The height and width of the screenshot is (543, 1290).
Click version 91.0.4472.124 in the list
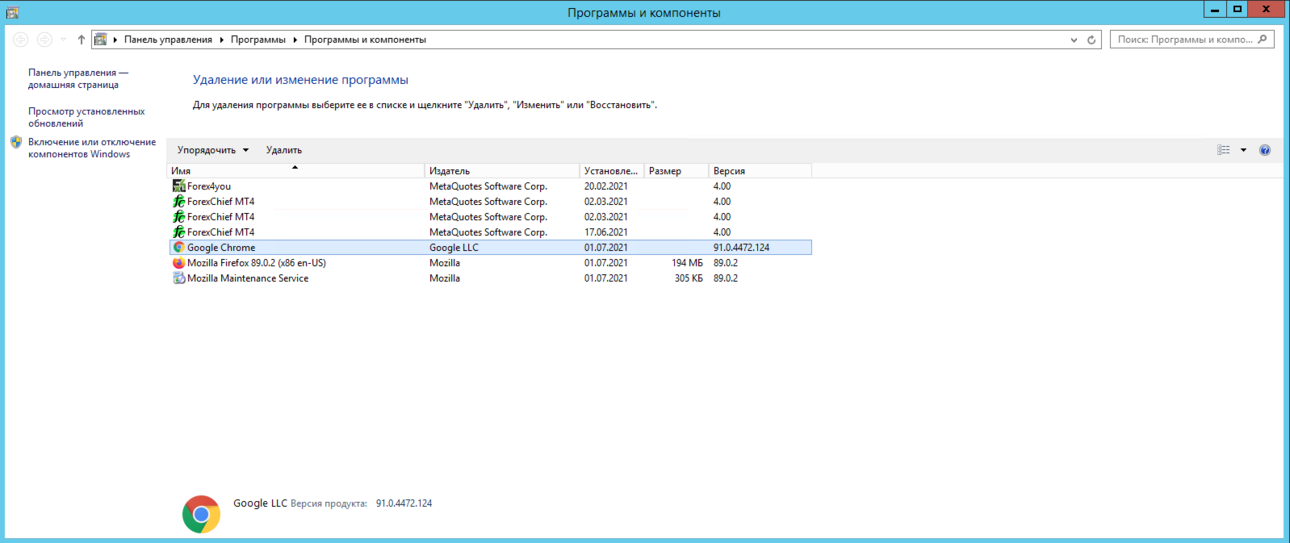click(x=741, y=247)
